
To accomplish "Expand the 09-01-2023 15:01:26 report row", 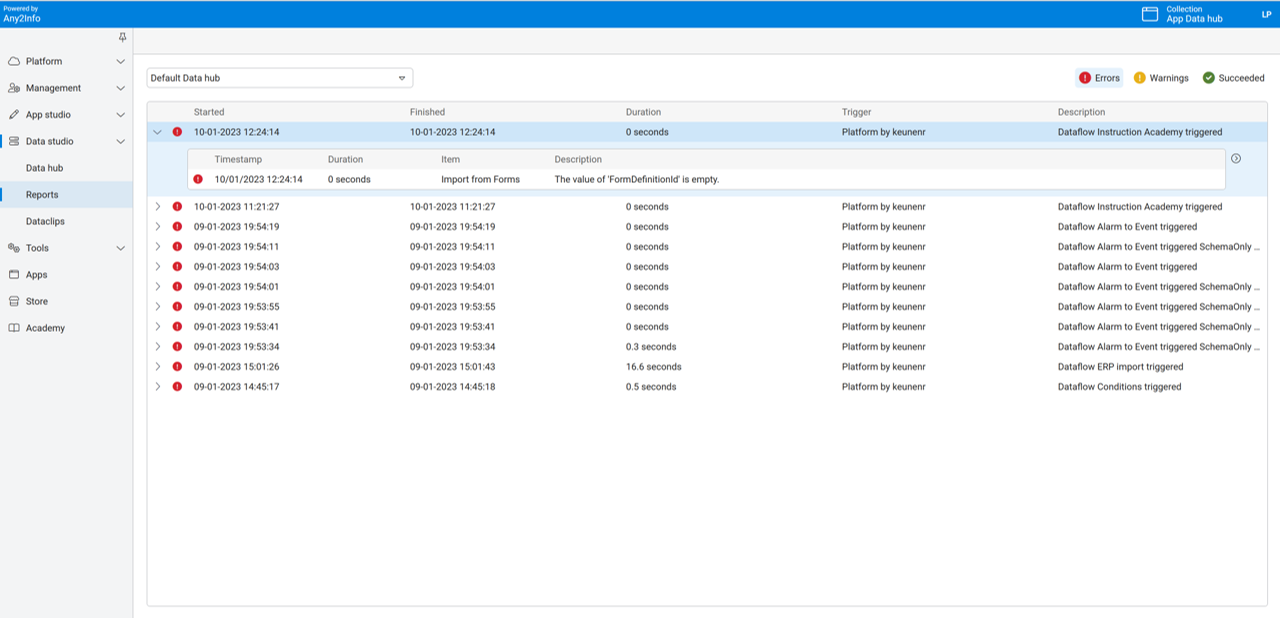I will tap(157, 367).
